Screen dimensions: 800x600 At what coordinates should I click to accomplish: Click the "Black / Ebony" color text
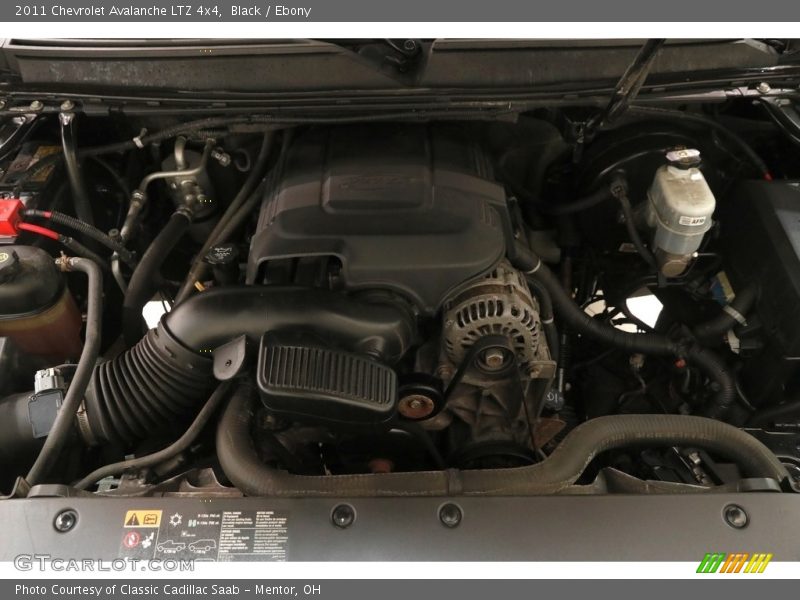coord(271,11)
